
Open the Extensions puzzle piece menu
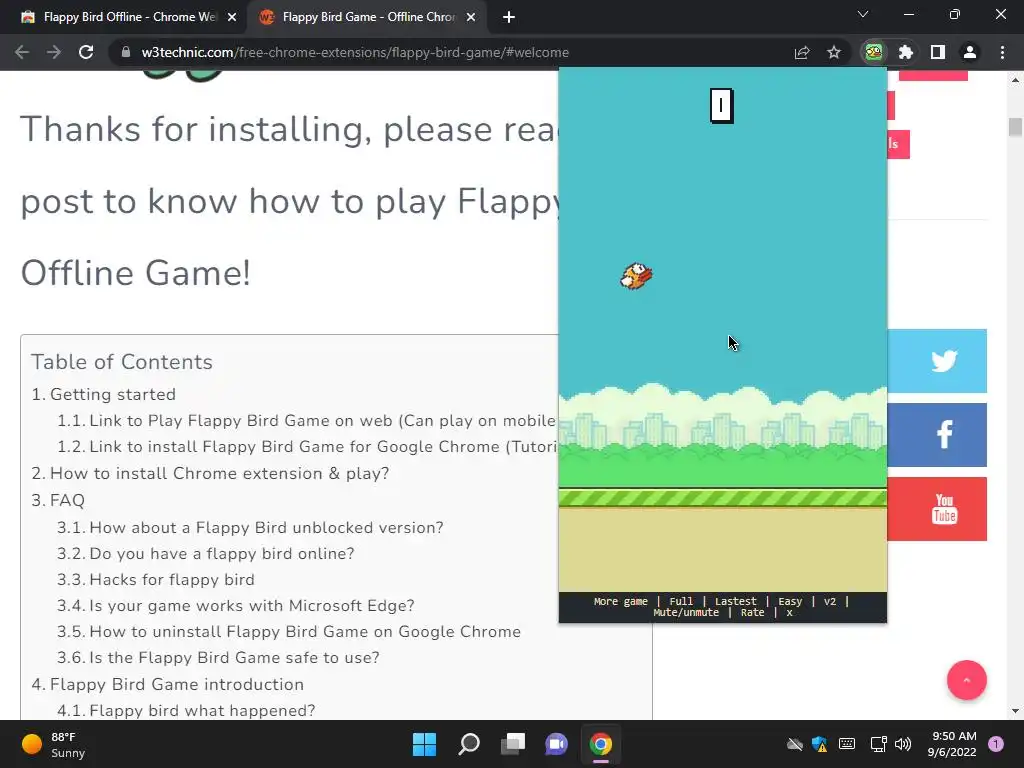pyautogui.click(x=906, y=52)
